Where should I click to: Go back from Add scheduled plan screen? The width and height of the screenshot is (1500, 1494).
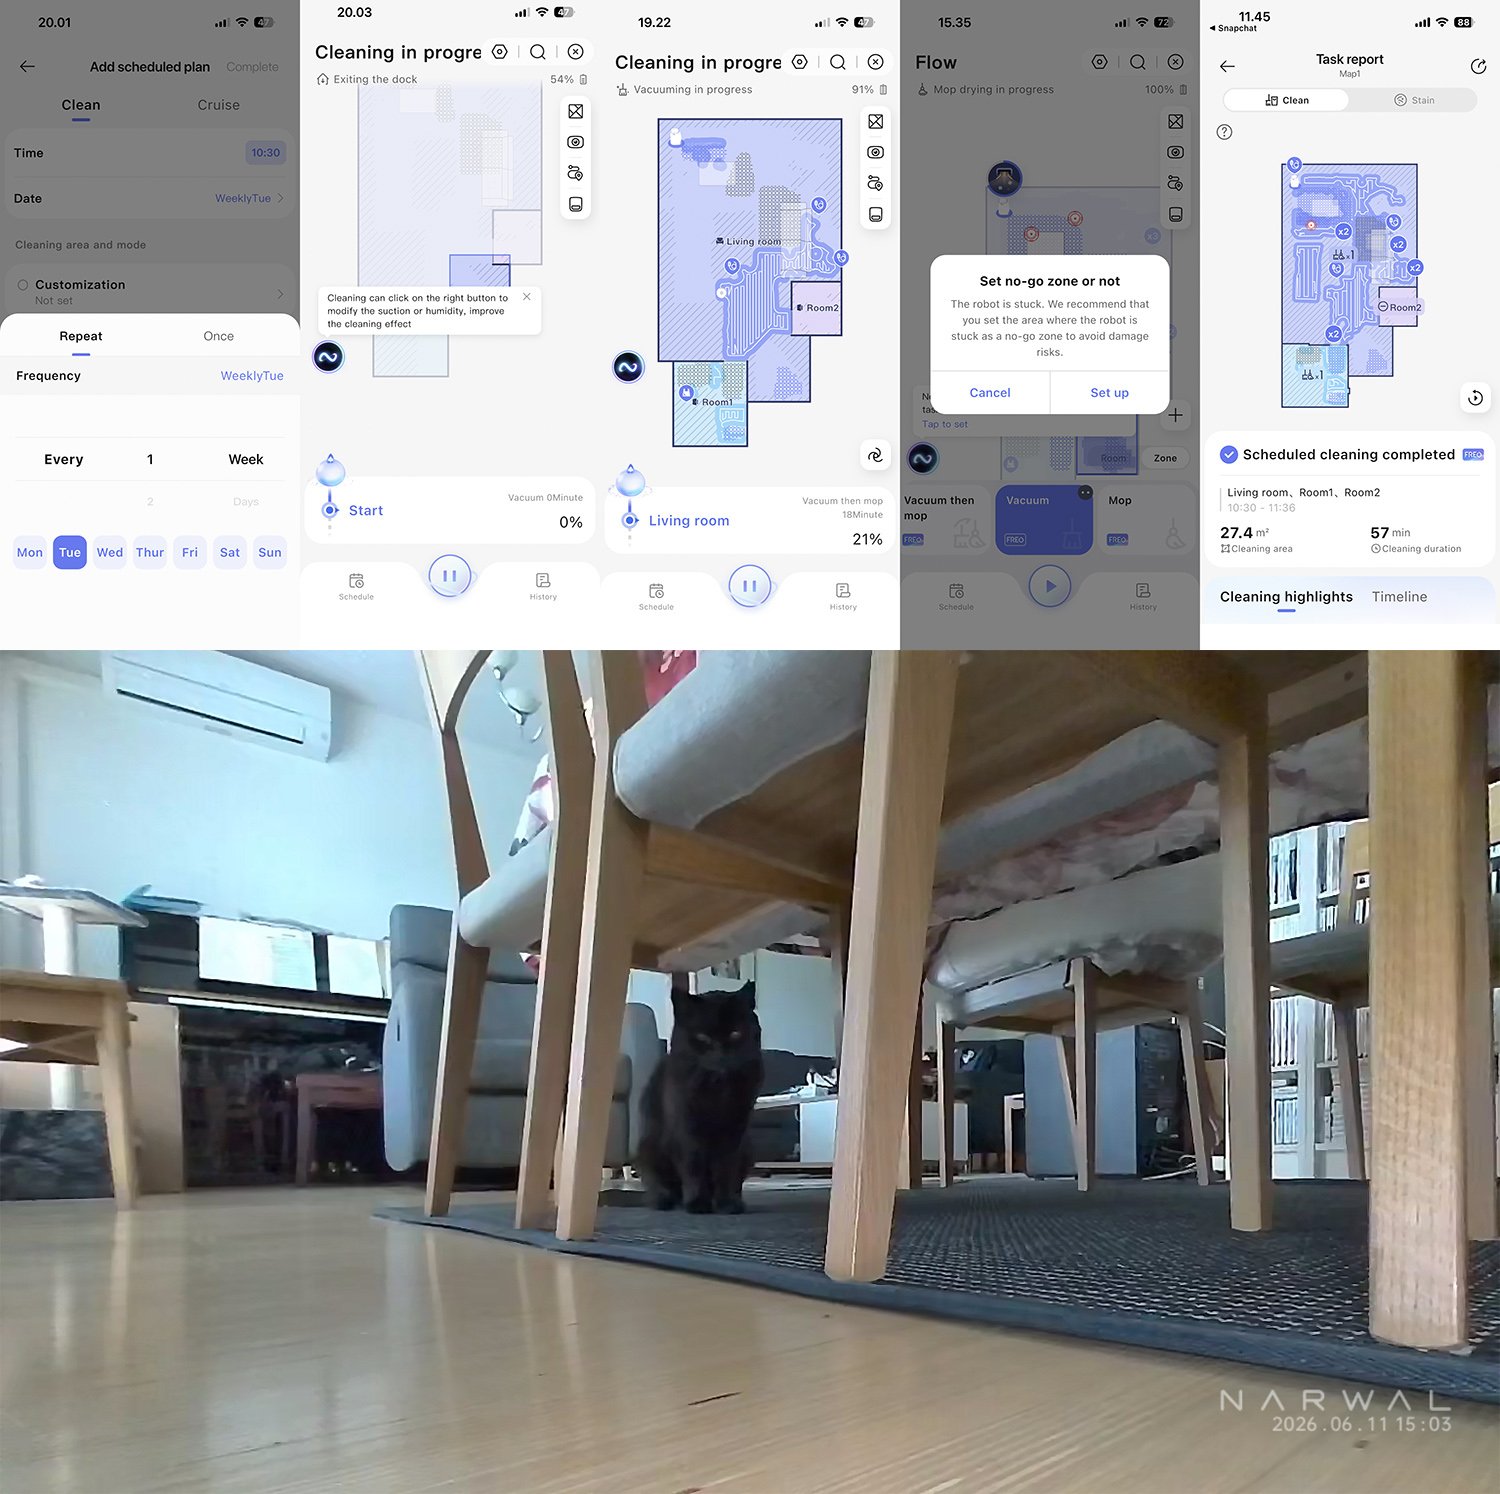(27, 66)
